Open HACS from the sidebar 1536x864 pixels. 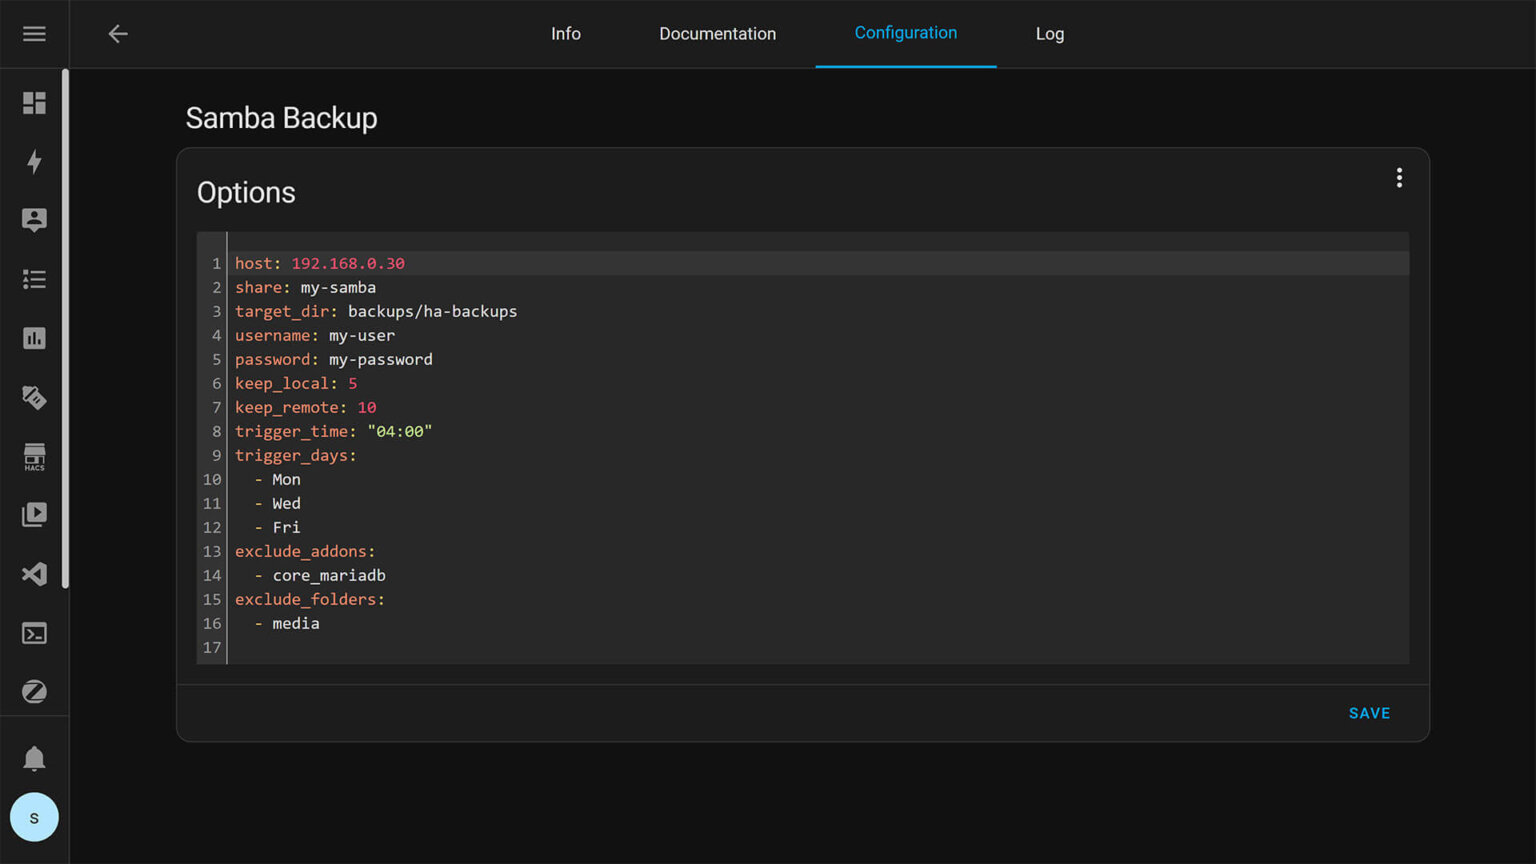[x=34, y=457]
